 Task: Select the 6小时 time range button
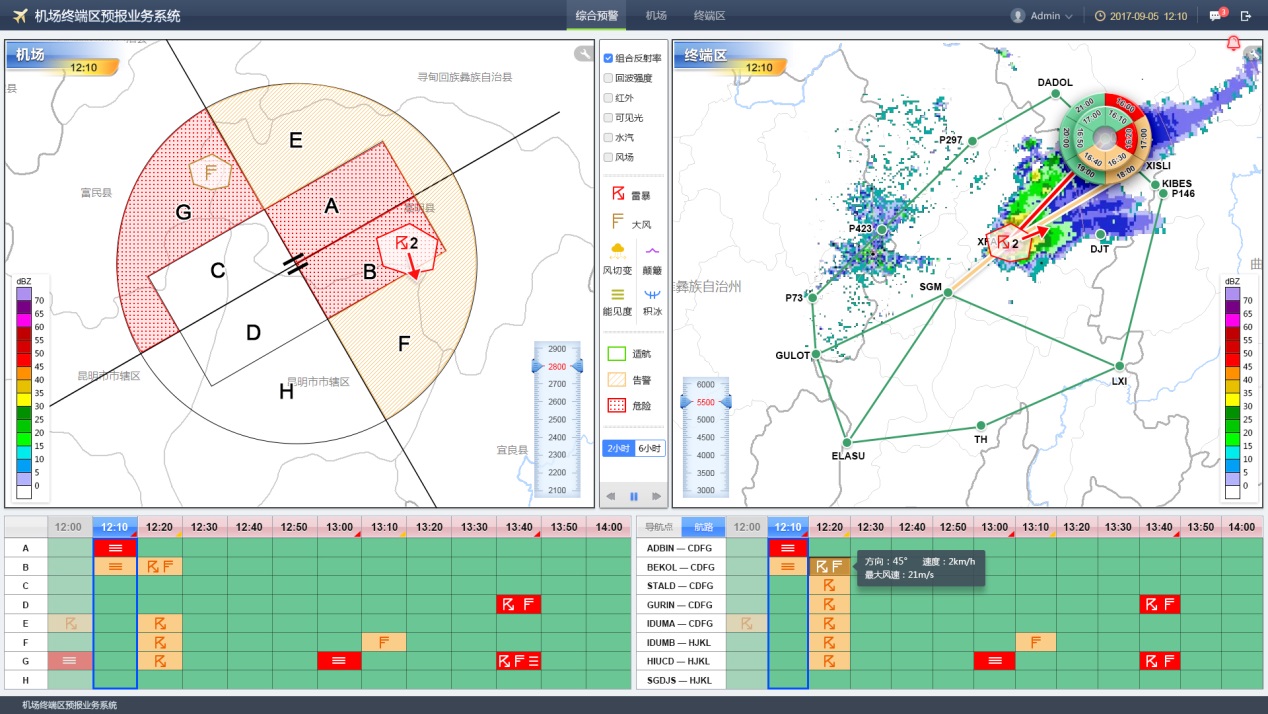[650, 449]
